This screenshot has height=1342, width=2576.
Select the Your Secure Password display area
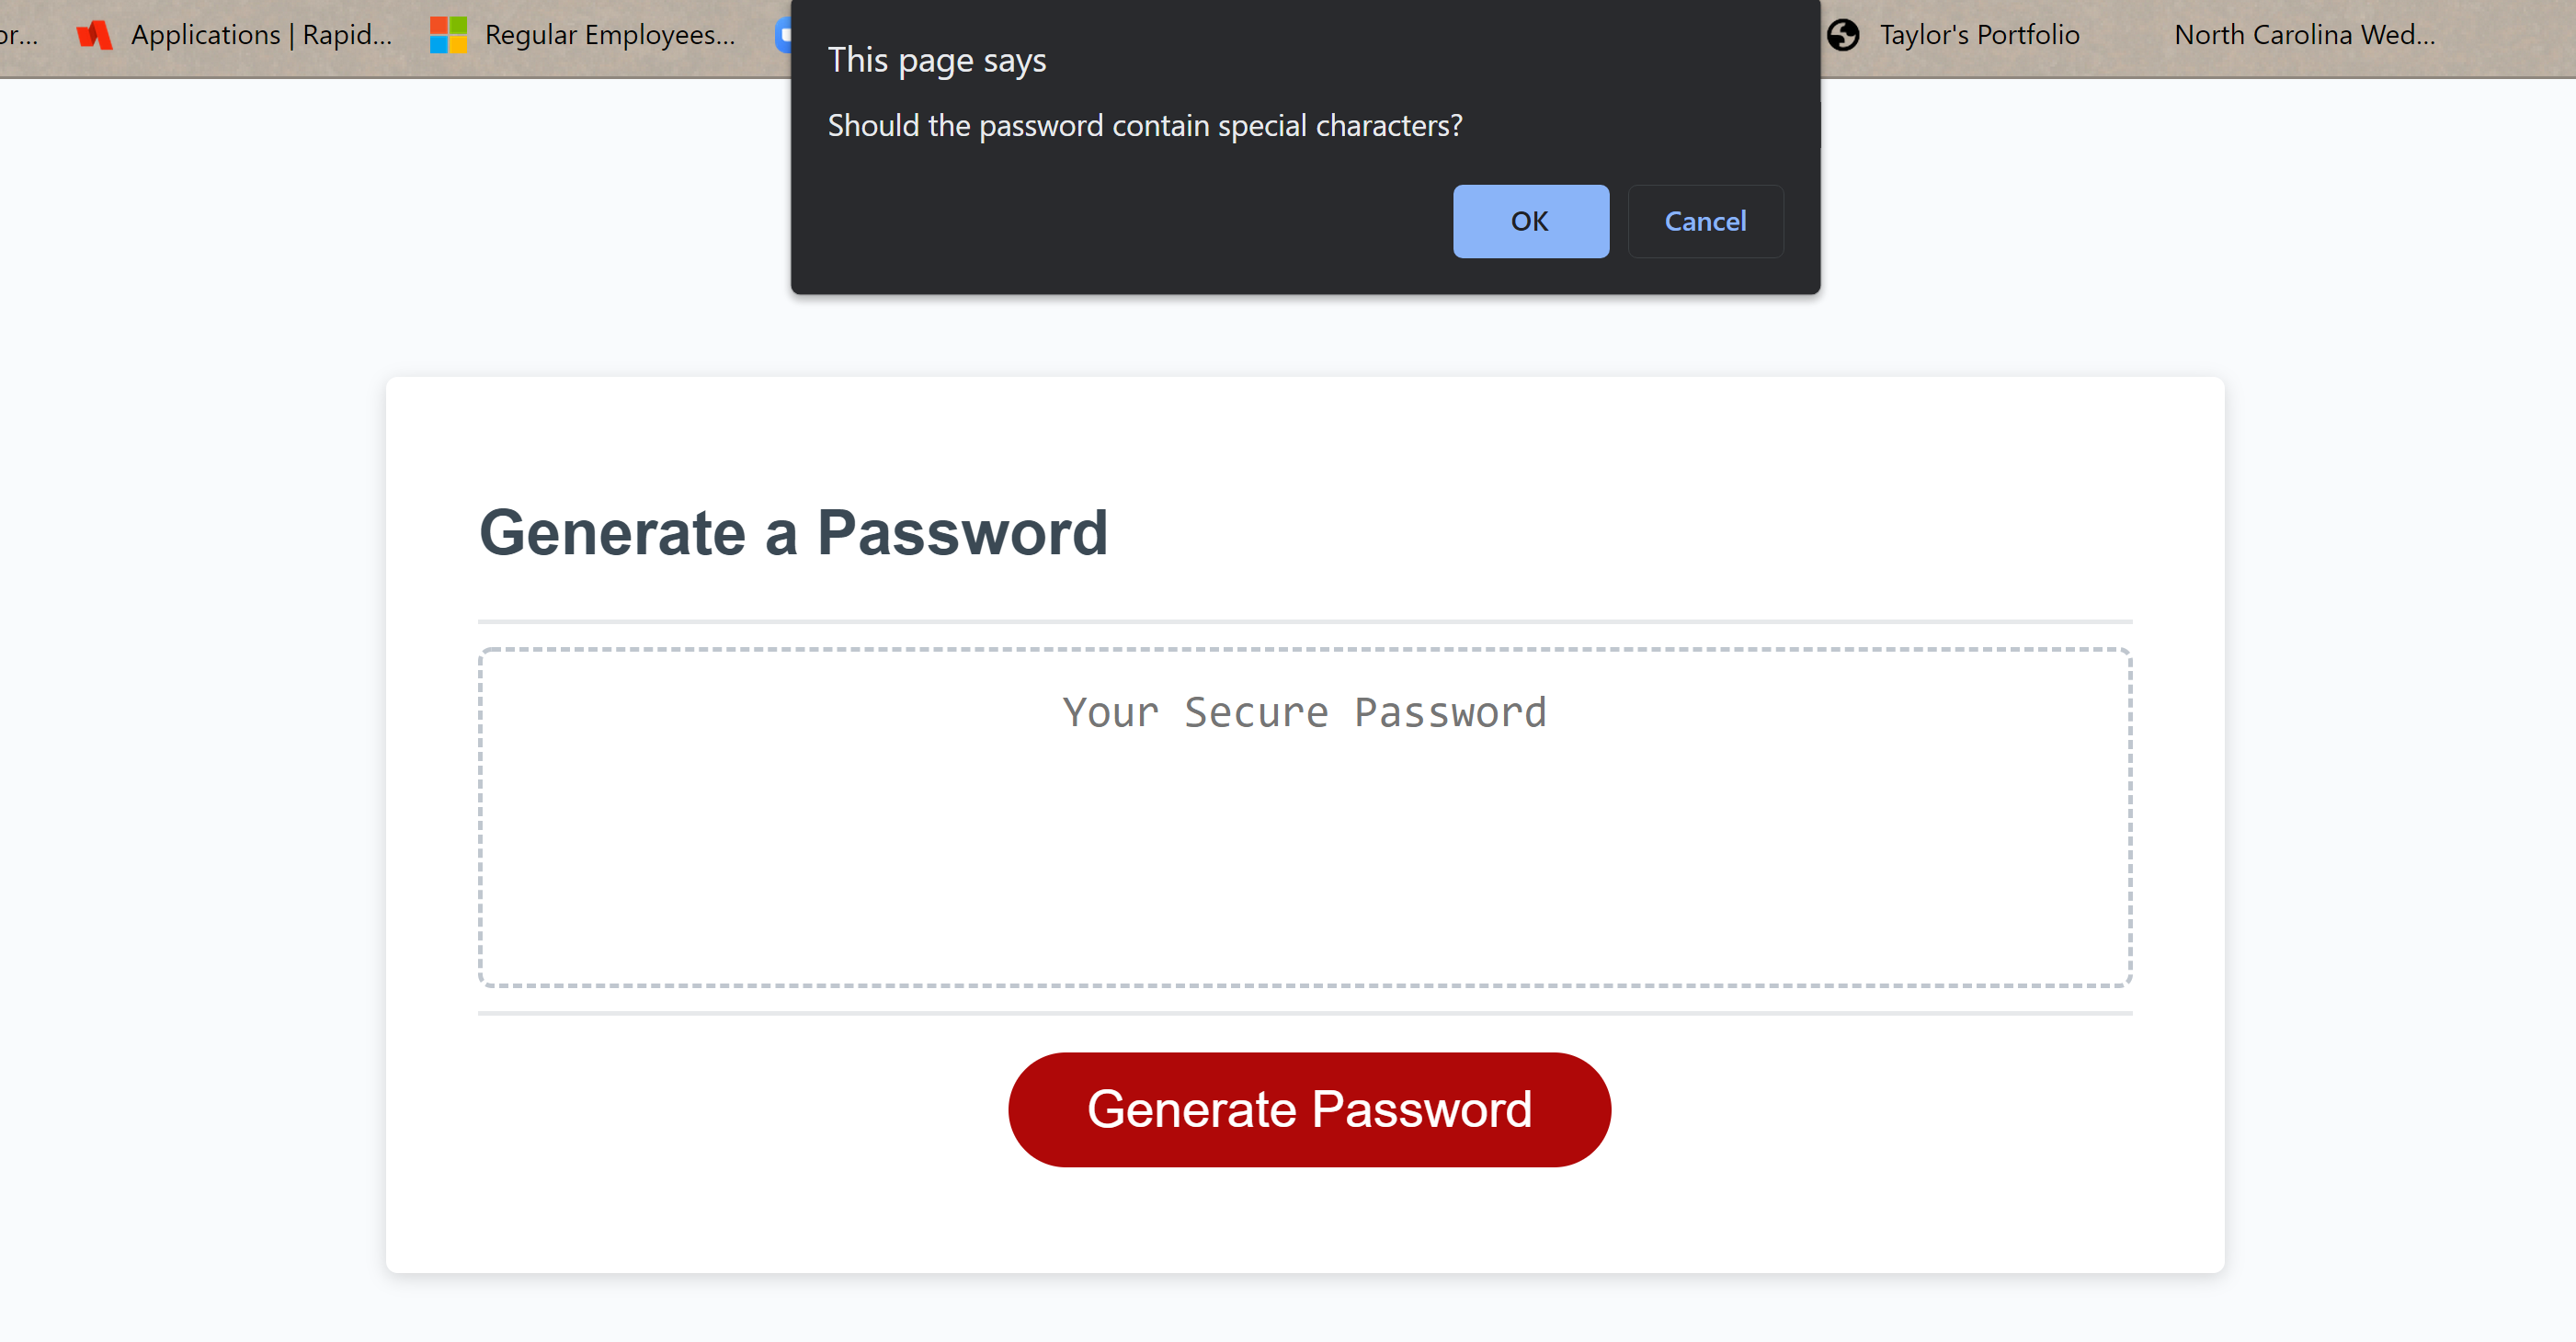1304,712
